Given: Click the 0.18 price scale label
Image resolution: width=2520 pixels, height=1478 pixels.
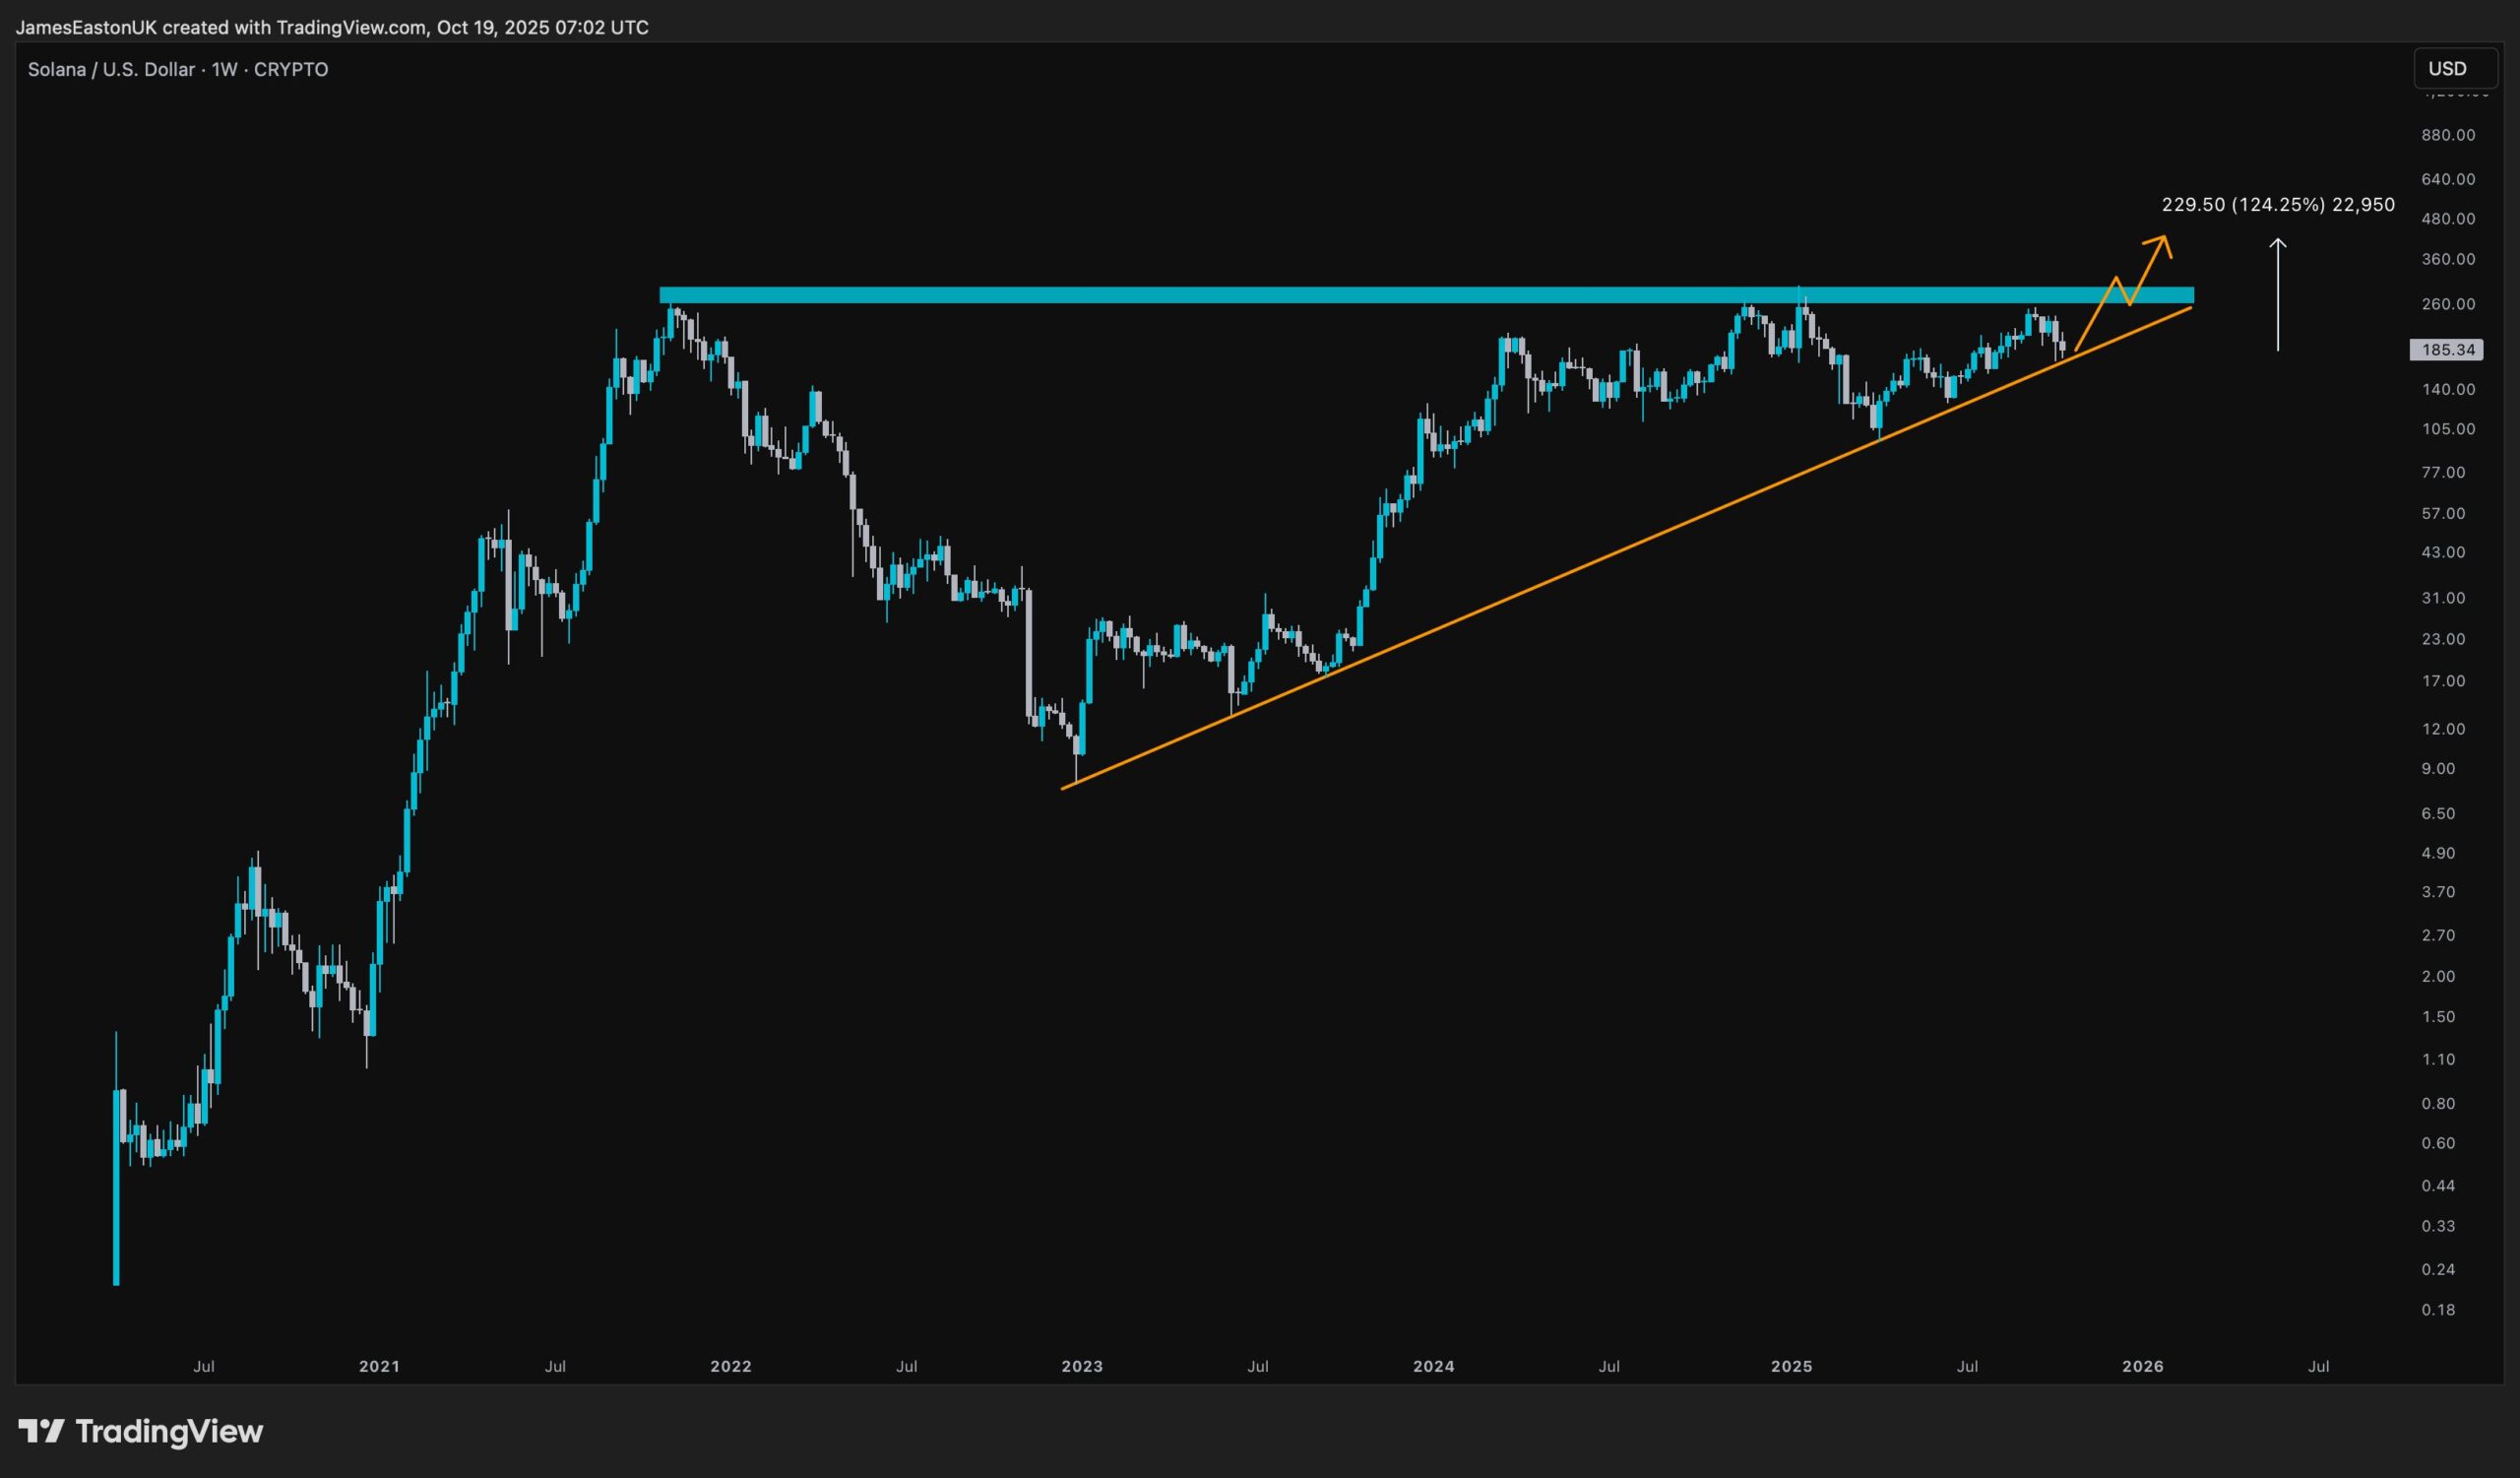Looking at the screenshot, I should (x=2438, y=1310).
